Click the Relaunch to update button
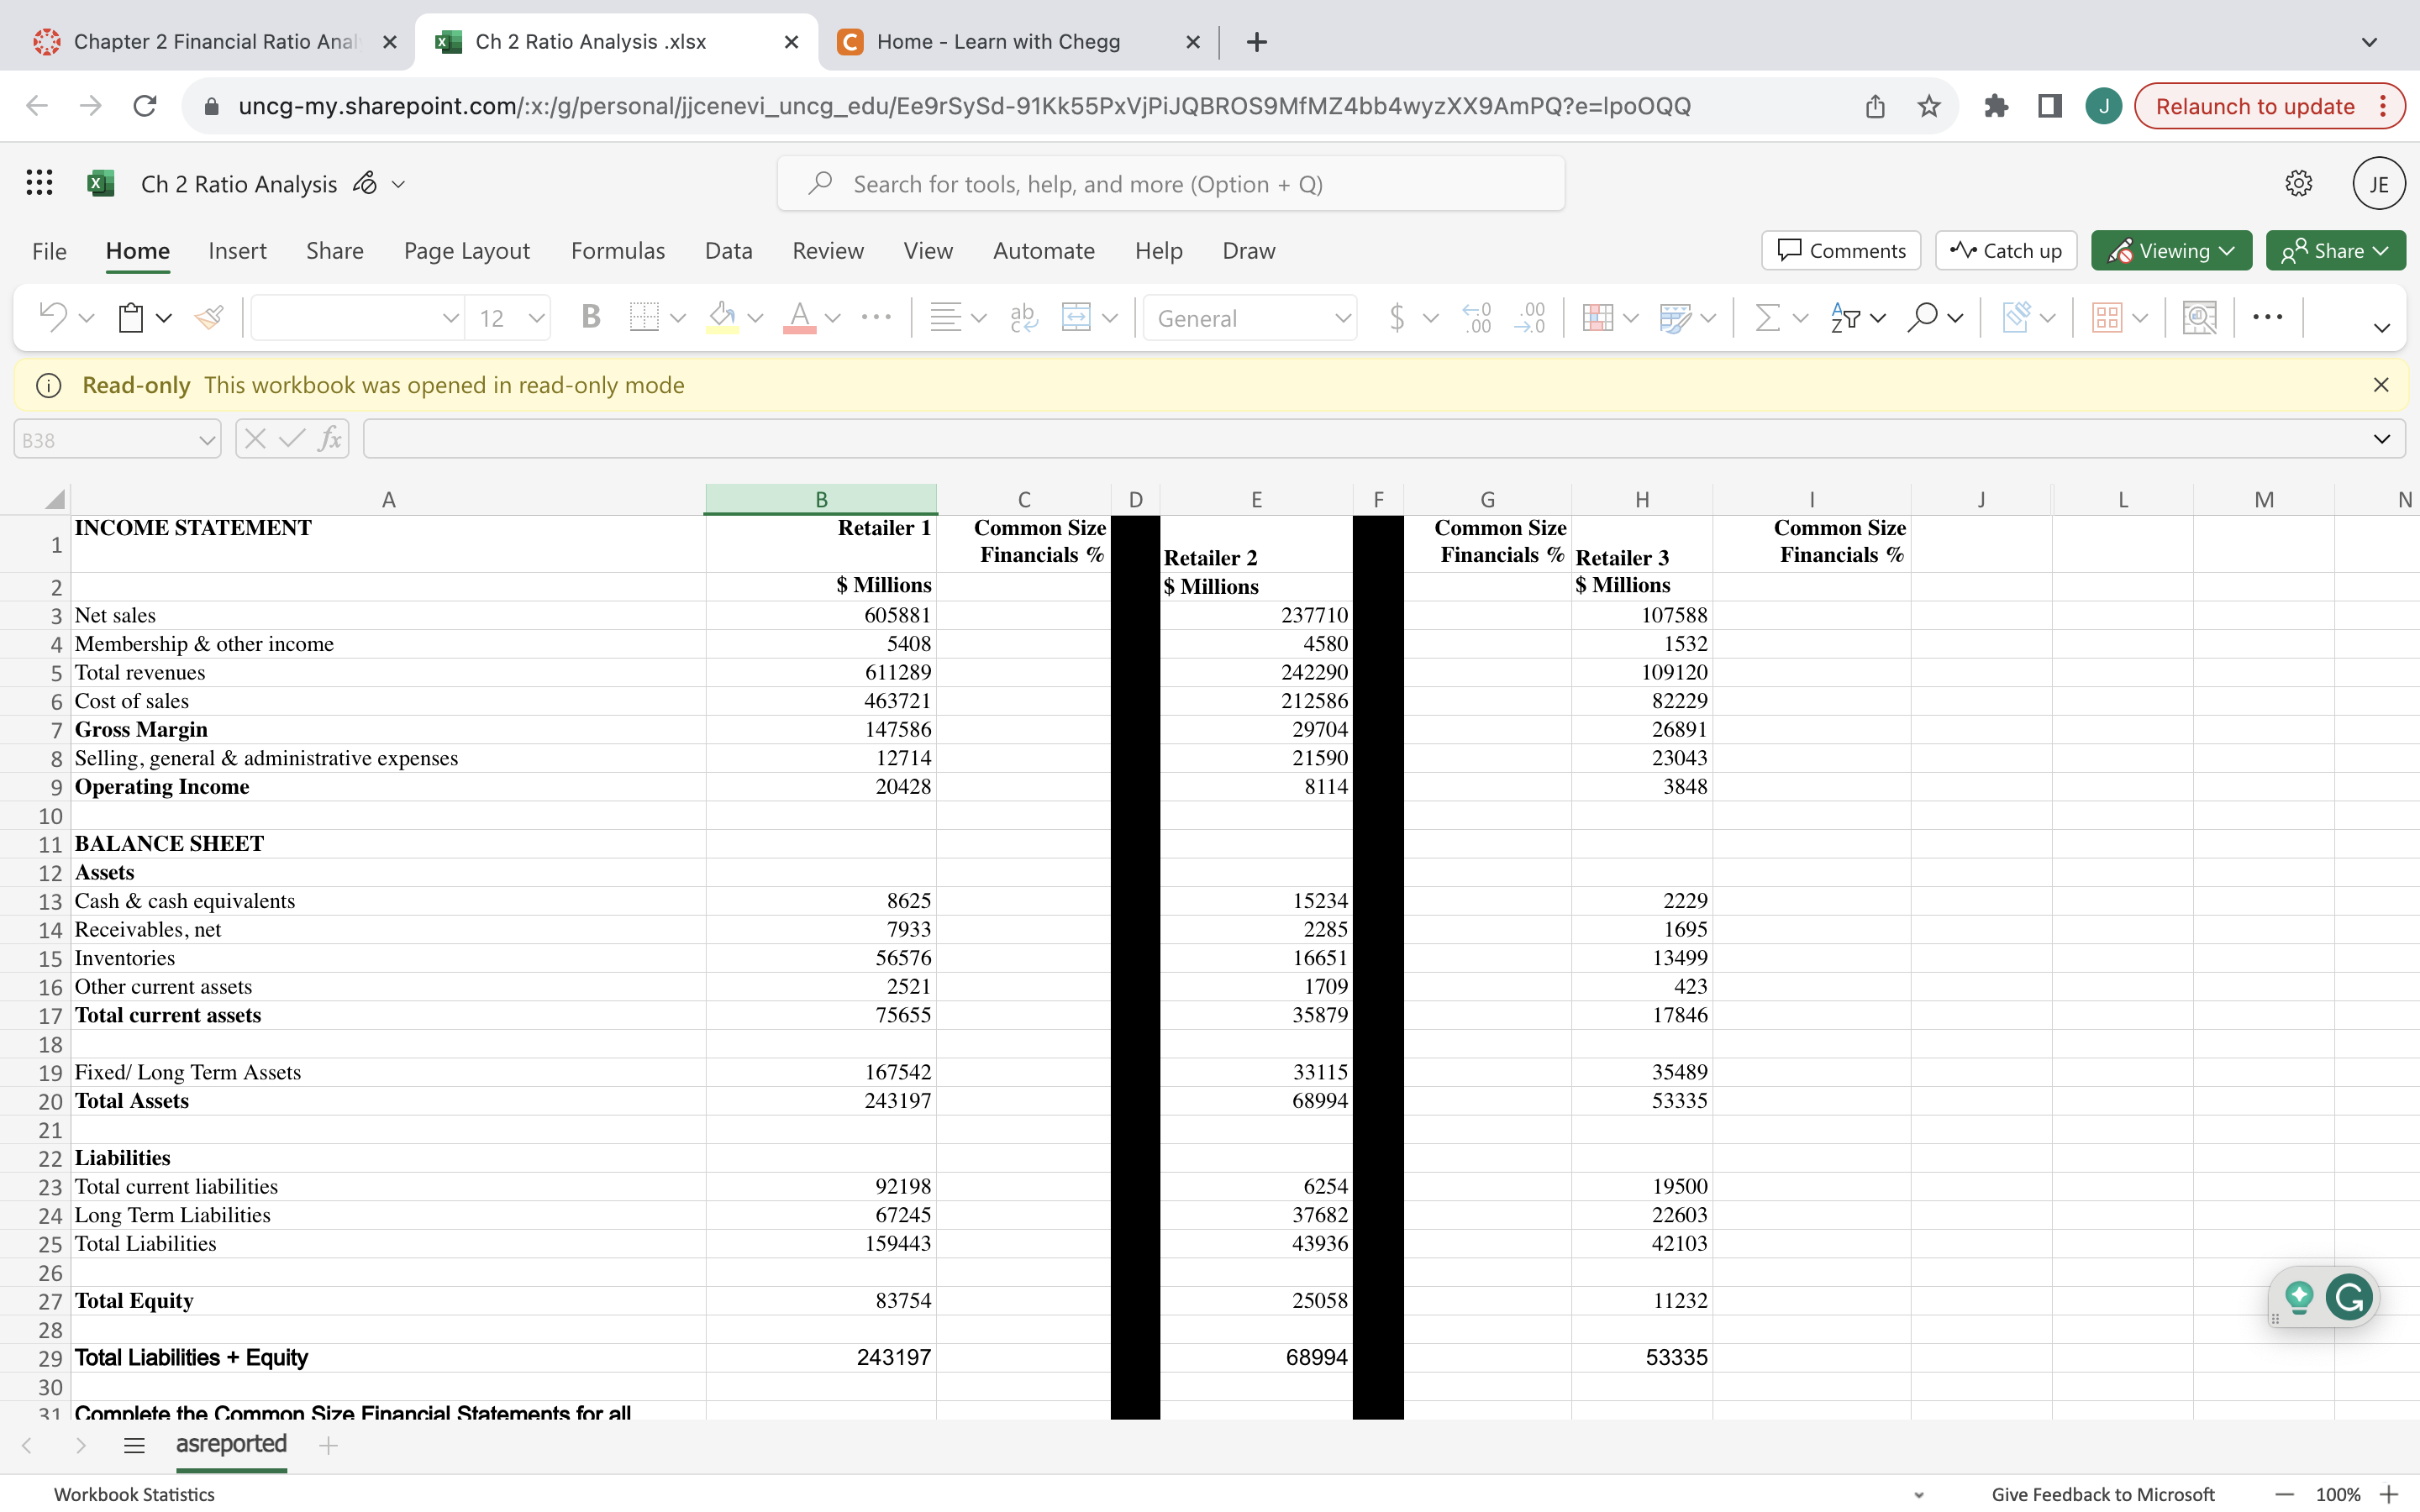The height and width of the screenshot is (1512, 2420). coord(2256,106)
